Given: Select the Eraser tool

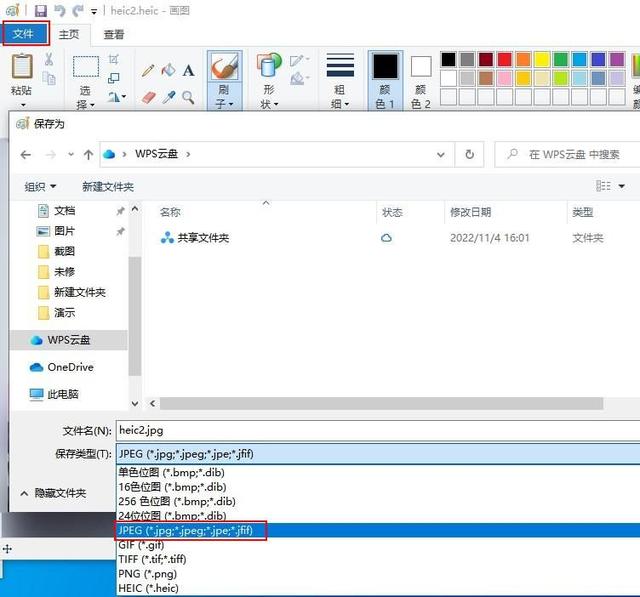Looking at the screenshot, I should pyautogui.click(x=149, y=98).
